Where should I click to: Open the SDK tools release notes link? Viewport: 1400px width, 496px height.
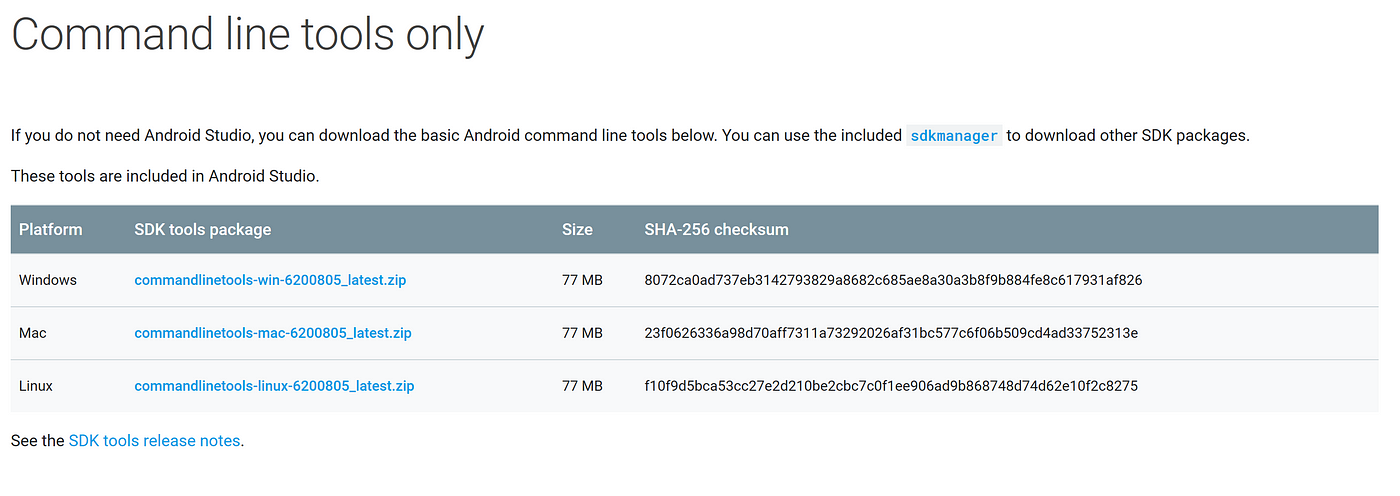coord(154,440)
